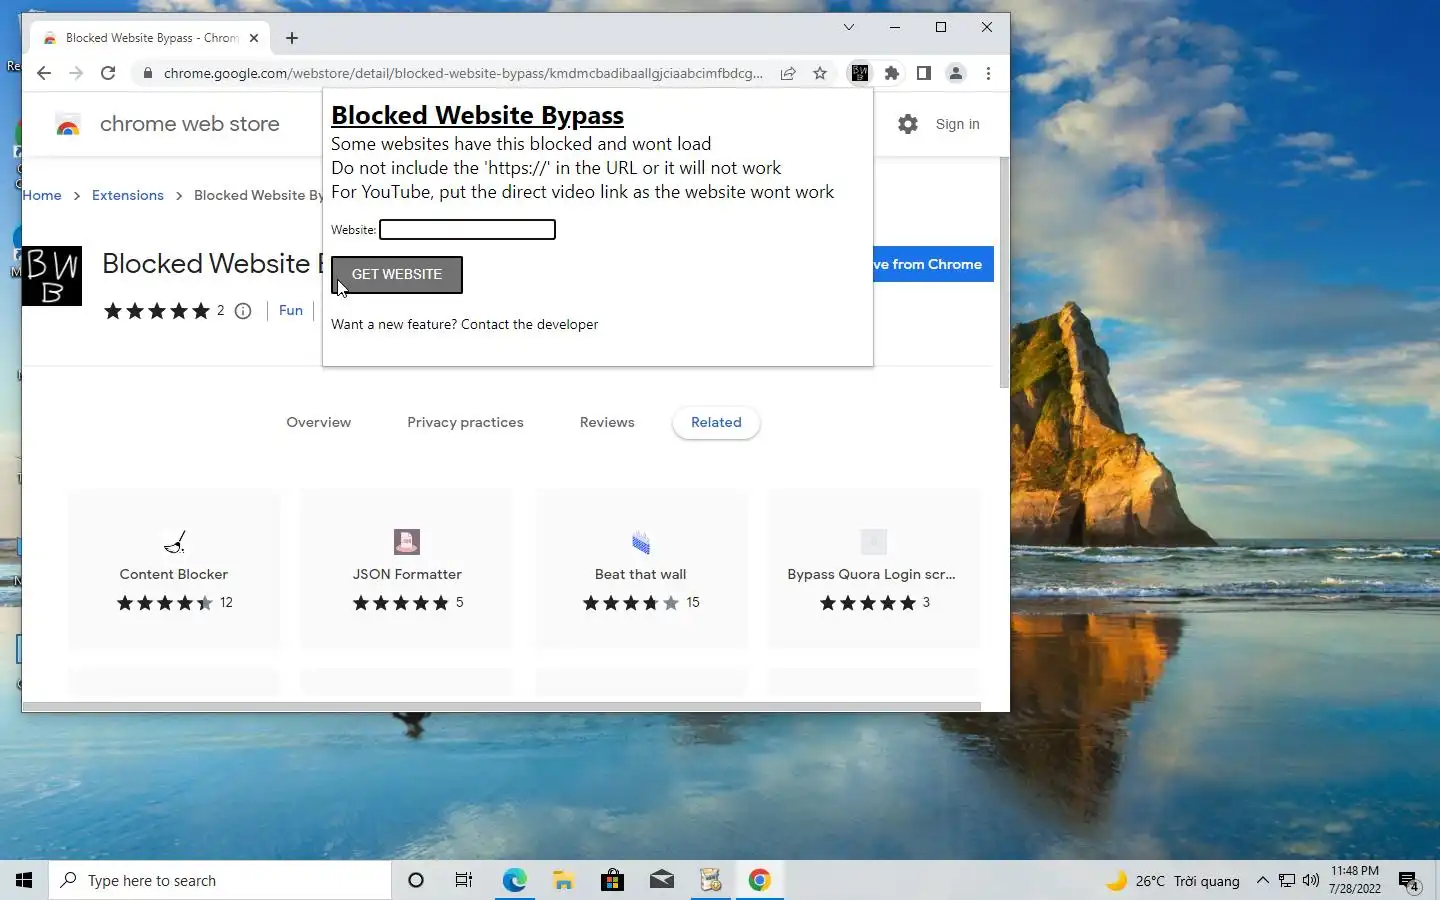This screenshot has width=1440, height=900.
Task: Open the notification center icon
Action: click(1409, 881)
